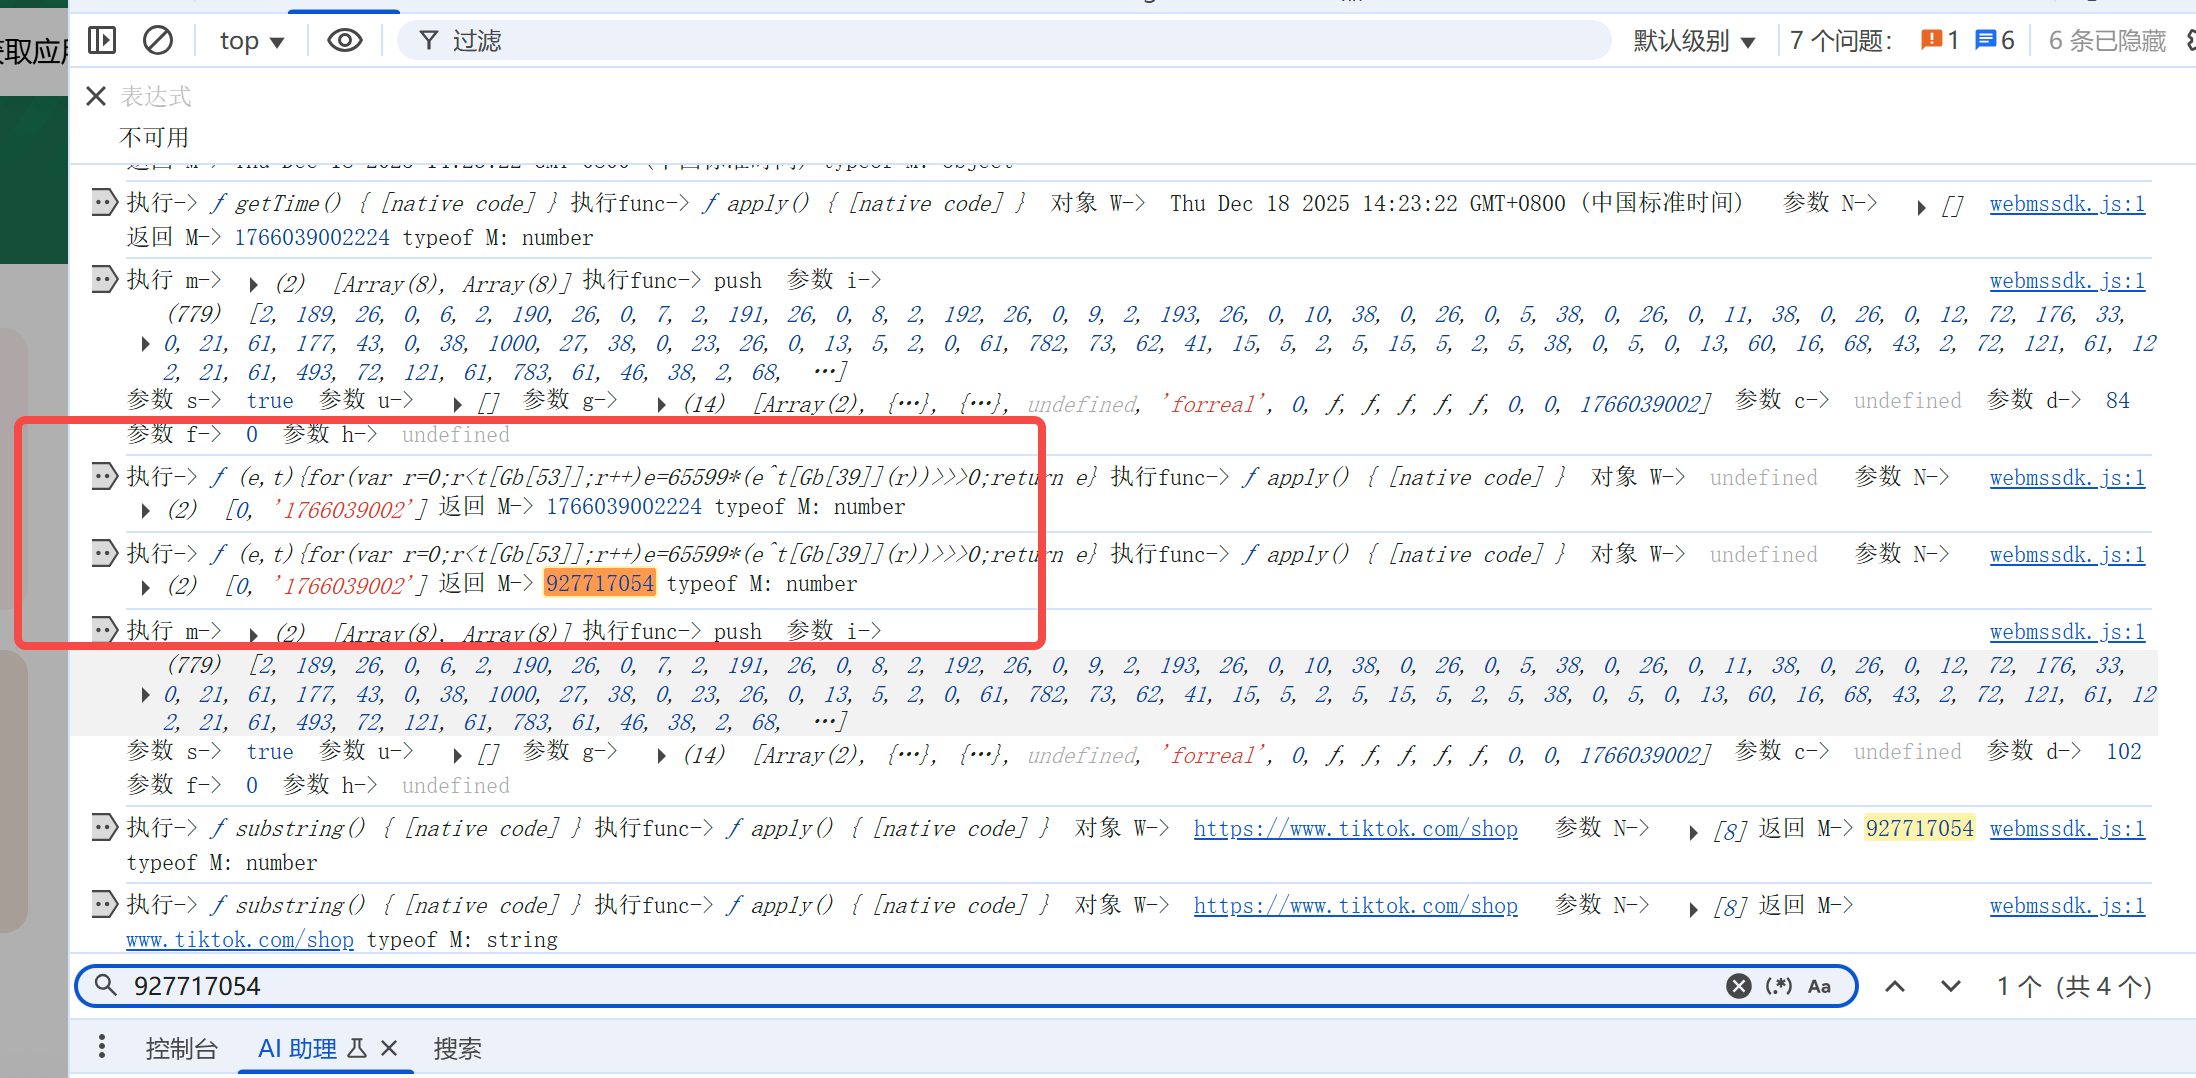Open the top context dropdown

point(252,41)
